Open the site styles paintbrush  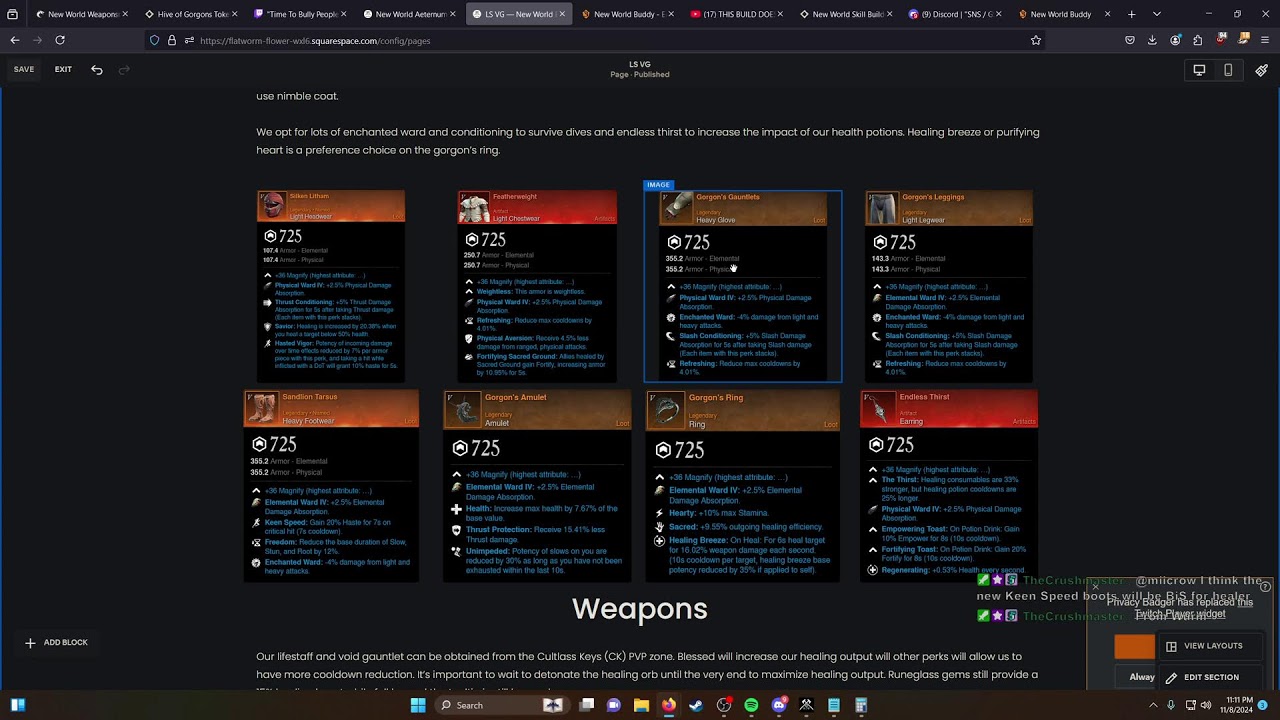tap(1261, 70)
